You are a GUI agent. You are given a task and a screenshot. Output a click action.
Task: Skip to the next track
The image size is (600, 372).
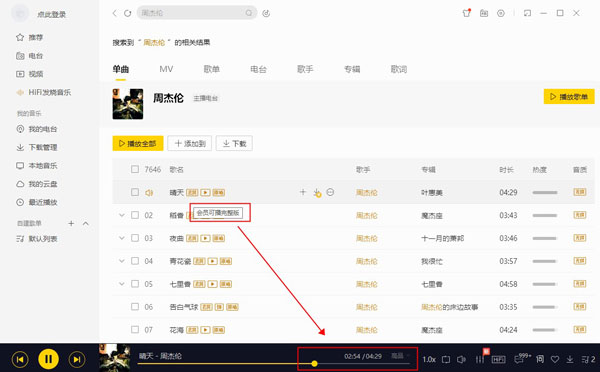click(77, 359)
